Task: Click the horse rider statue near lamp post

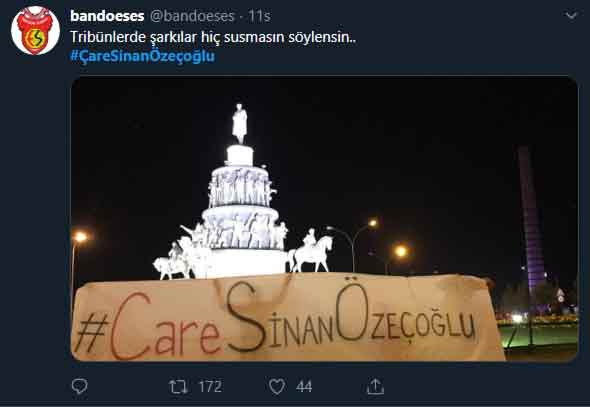Action: tap(311, 251)
